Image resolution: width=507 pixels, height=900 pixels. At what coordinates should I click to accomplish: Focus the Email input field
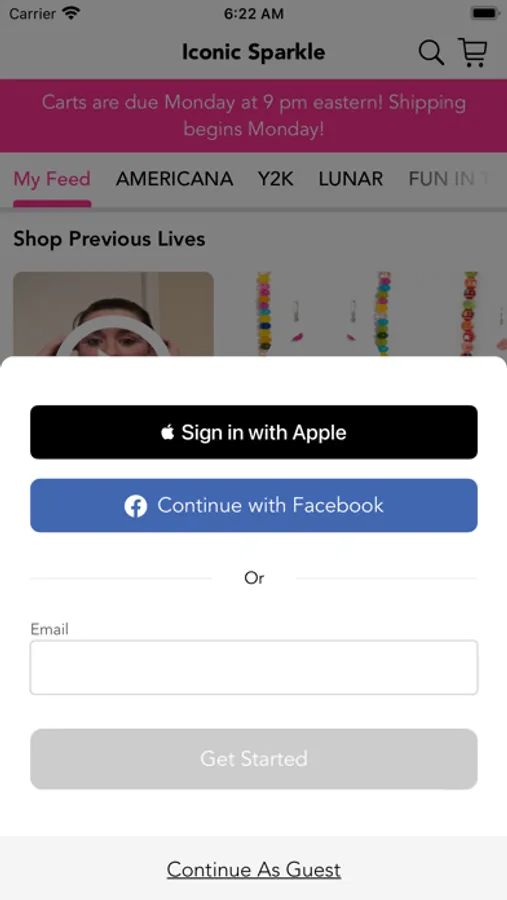click(254, 668)
